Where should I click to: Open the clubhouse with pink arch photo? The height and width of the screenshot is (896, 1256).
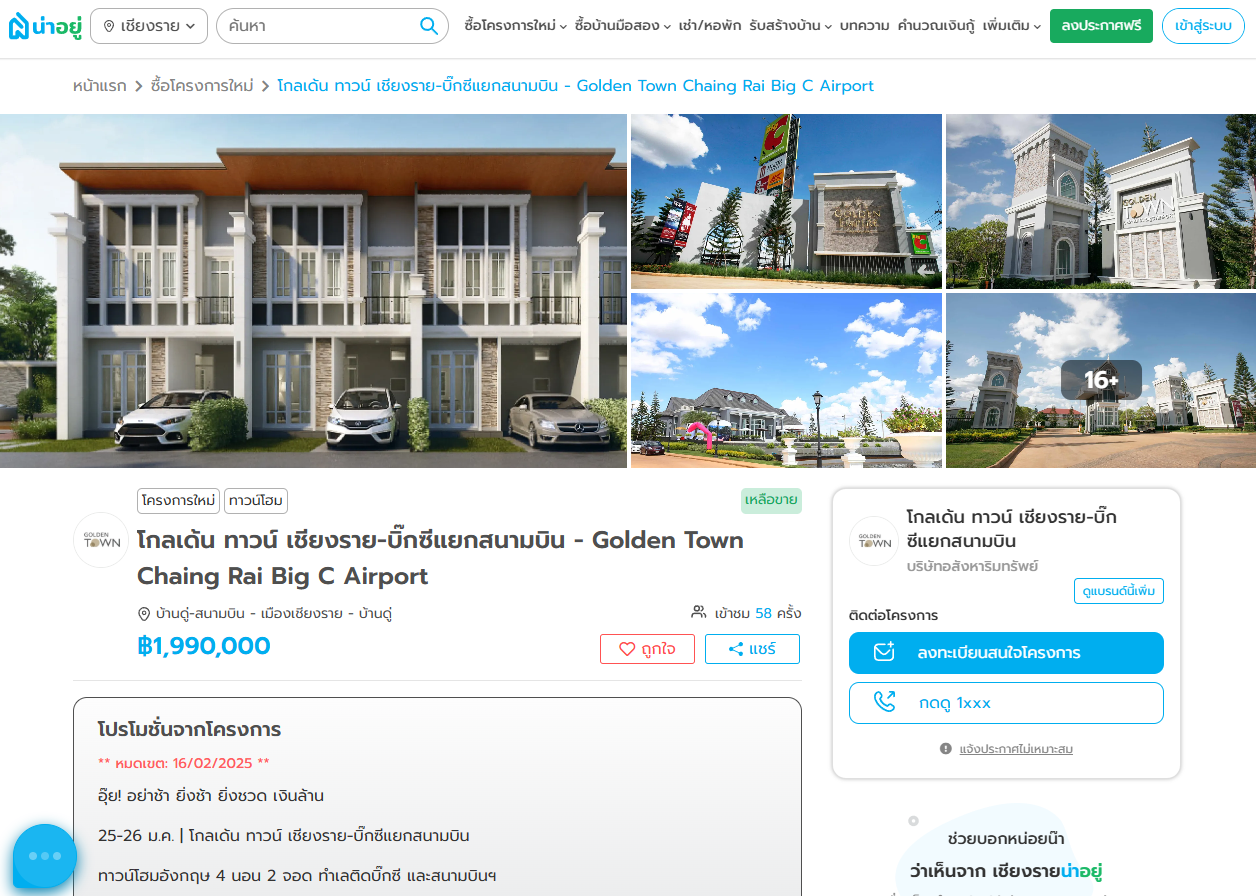pos(786,381)
